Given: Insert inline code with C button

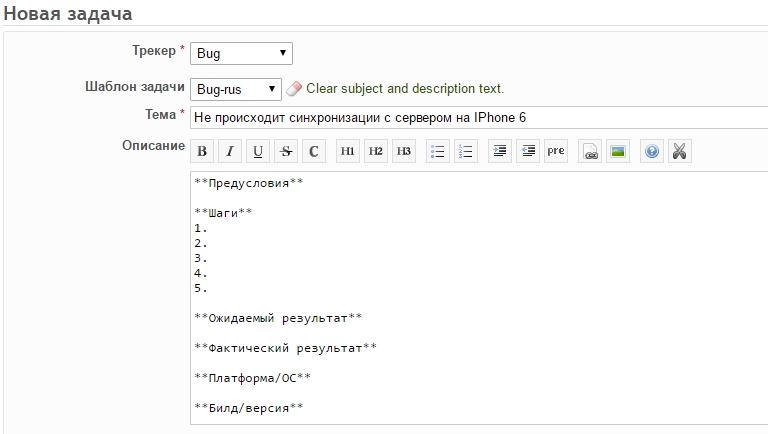Looking at the screenshot, I should pos(314,151).
